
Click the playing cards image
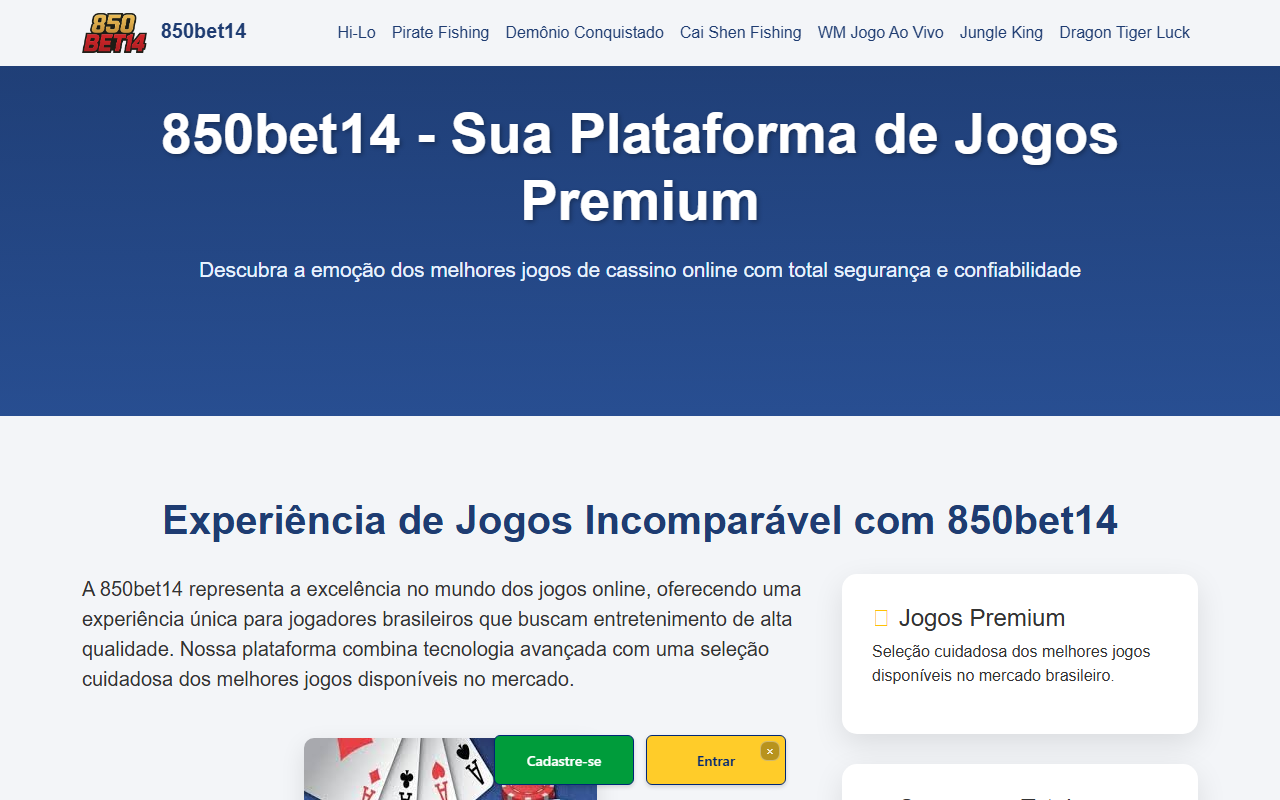coord(450,769)
